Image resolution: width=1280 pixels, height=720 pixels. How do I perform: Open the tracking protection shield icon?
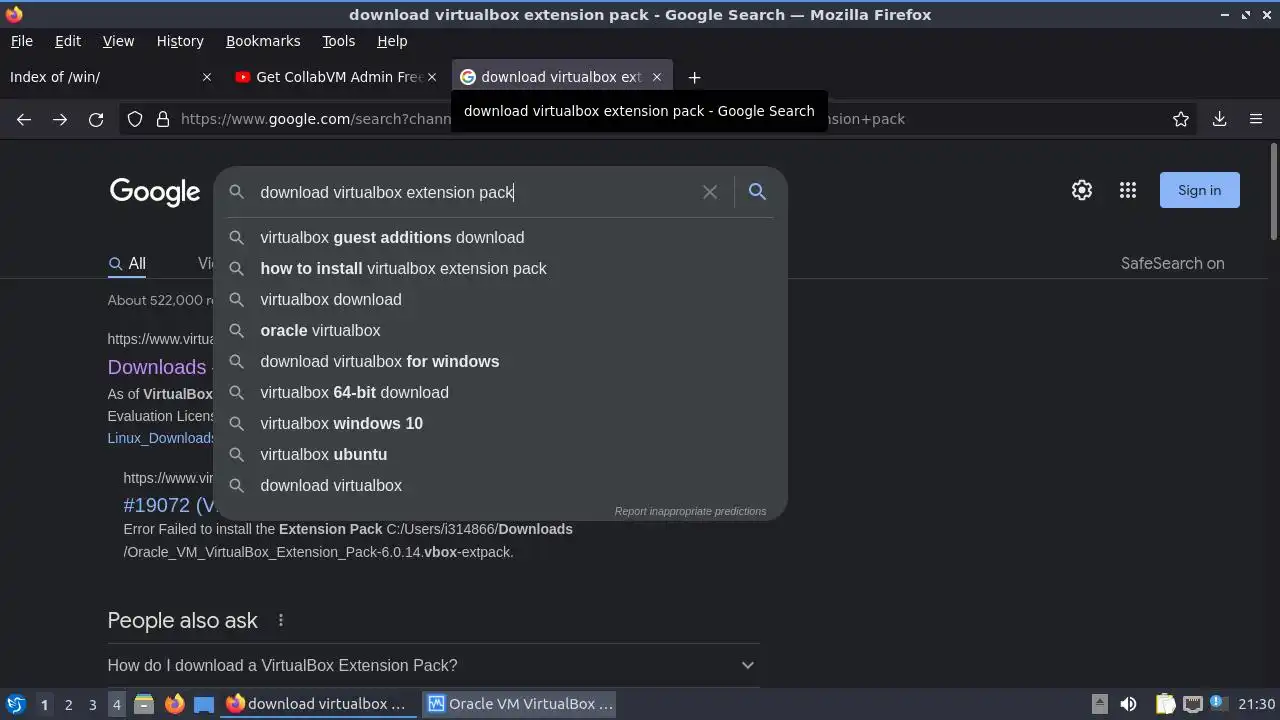[135, 119]
